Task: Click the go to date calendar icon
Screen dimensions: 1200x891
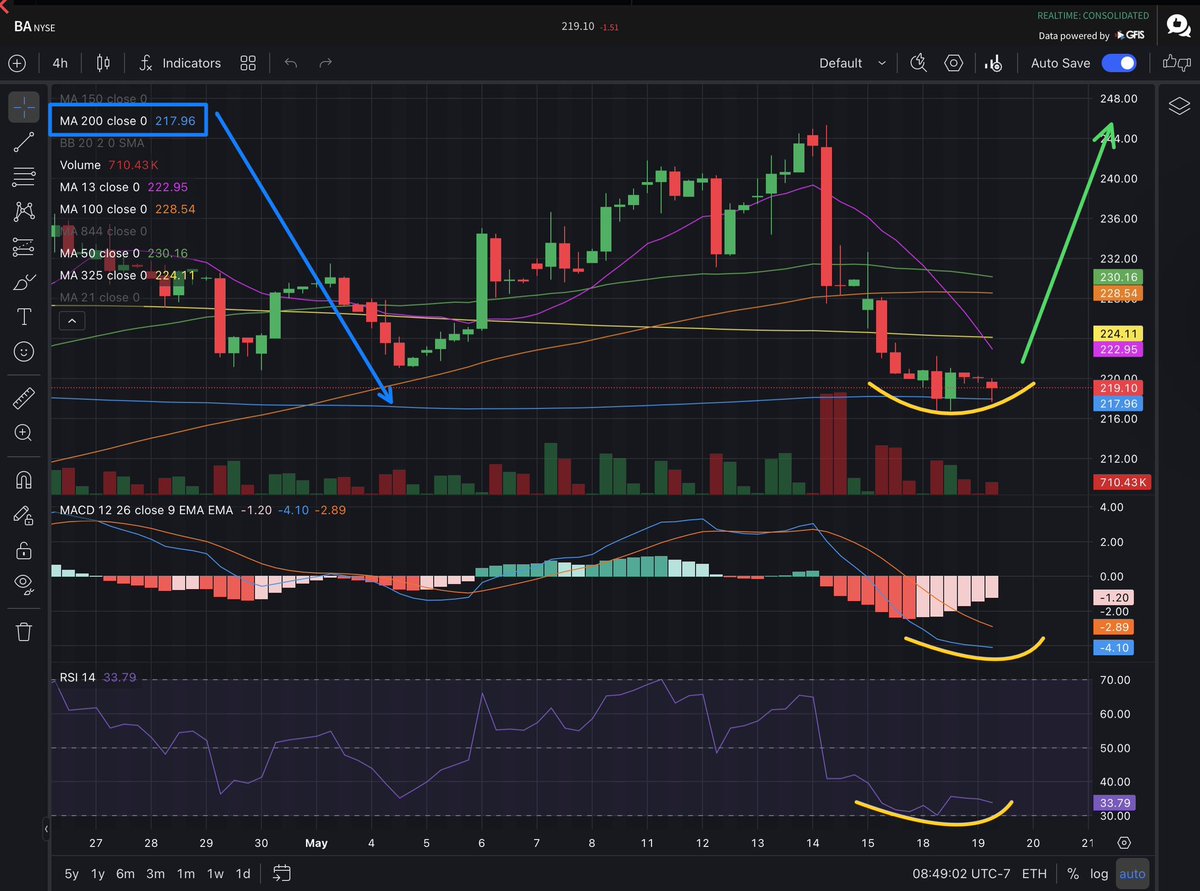Action: pyautogui.click(x=281, y=874)
